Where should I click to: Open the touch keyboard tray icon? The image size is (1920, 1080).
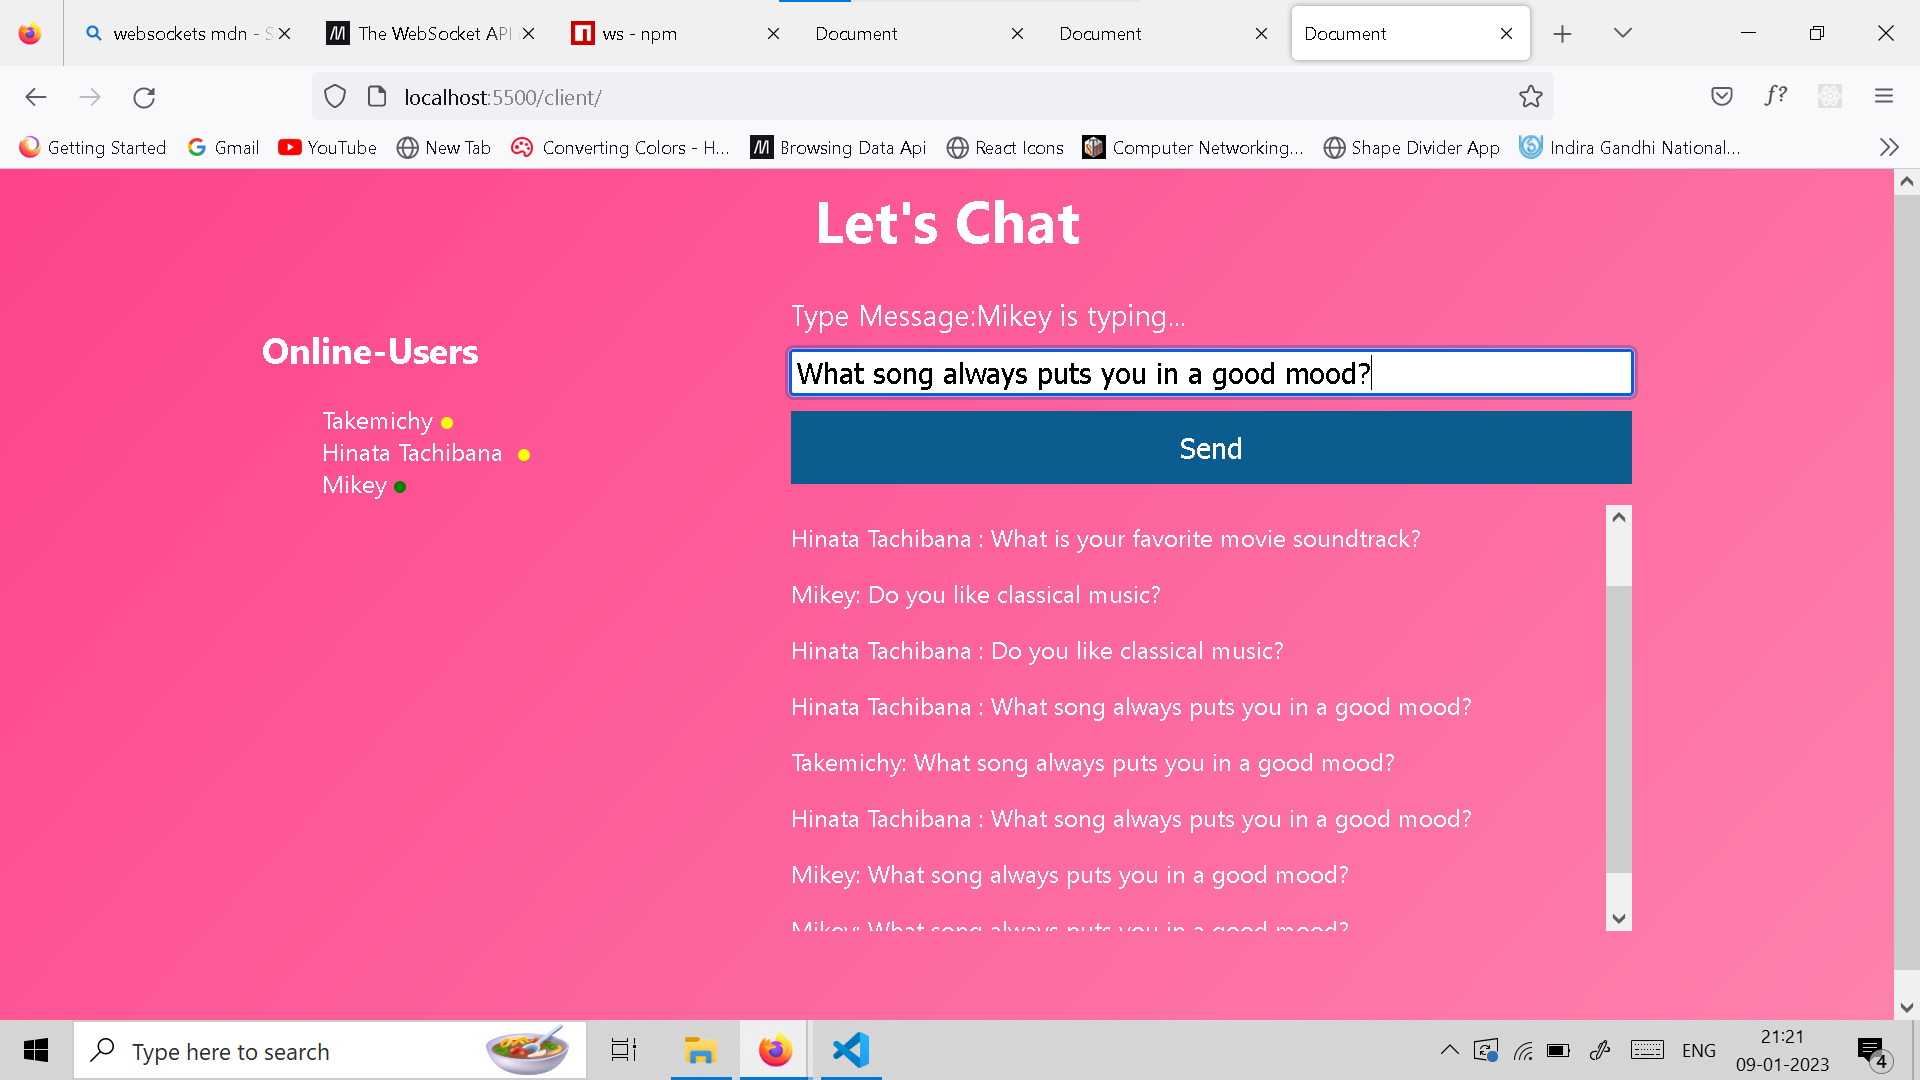tap(1647, 1050)
